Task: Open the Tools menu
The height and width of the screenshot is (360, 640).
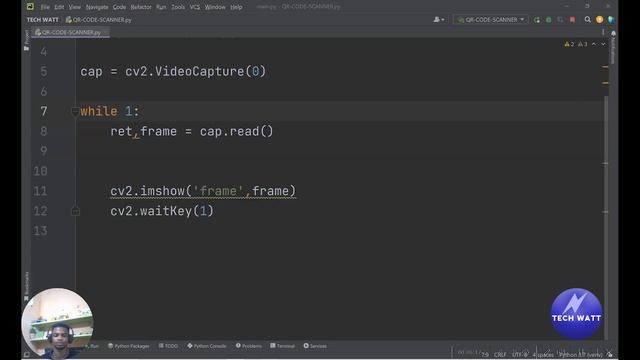Action: [178, 7]
